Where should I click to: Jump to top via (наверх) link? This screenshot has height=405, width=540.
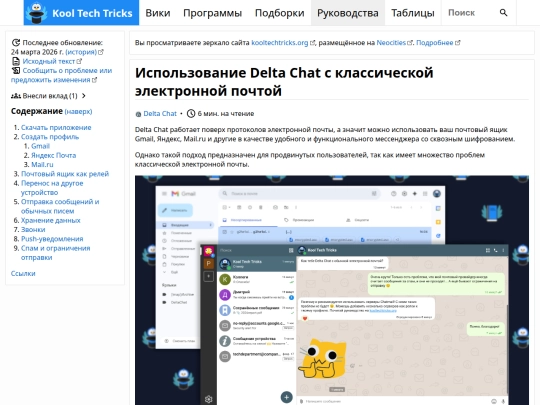(78, 112)
